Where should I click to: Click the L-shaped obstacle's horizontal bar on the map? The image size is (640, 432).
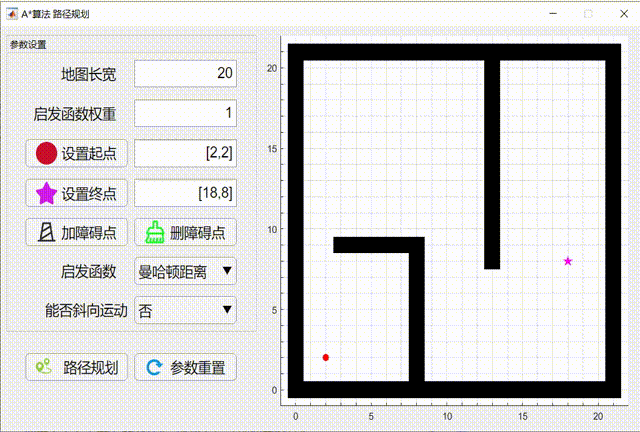(379, 245)
